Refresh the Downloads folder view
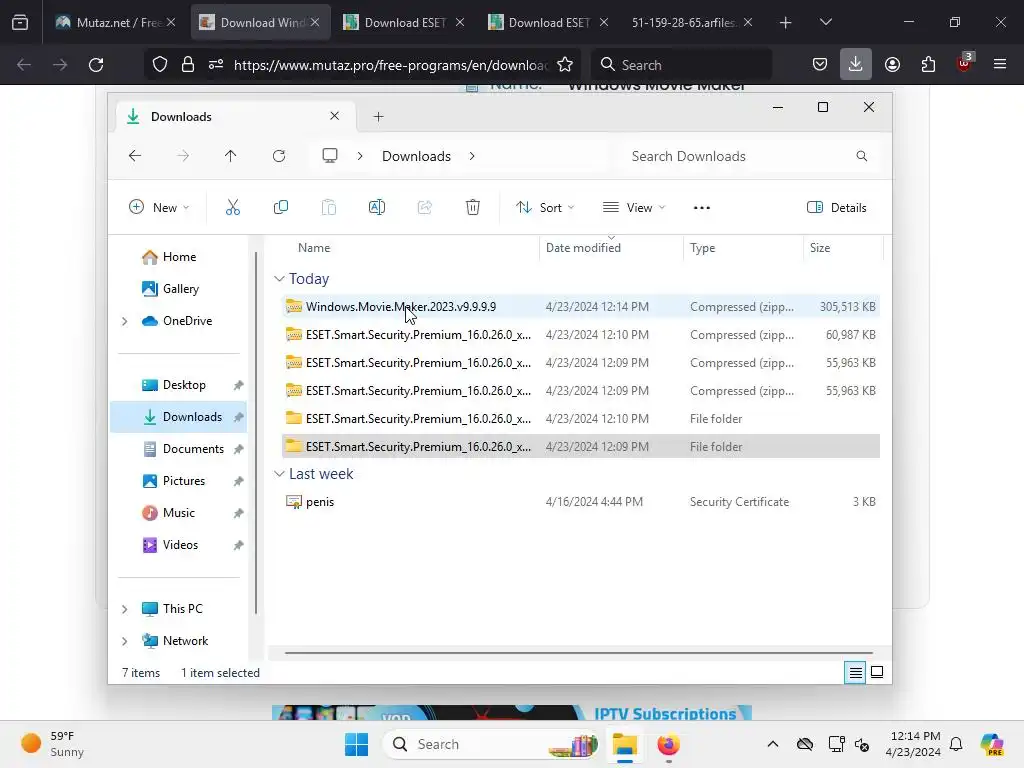Viewport: 1024px width, 768px height. 279,156
